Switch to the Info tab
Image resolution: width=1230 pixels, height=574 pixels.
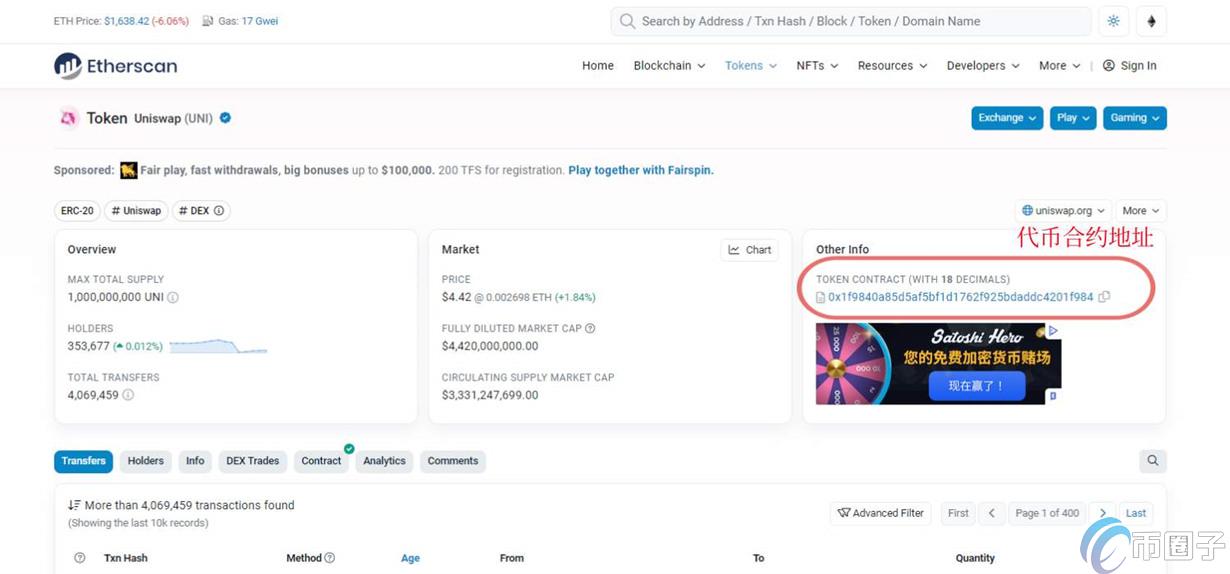(195, 461)
